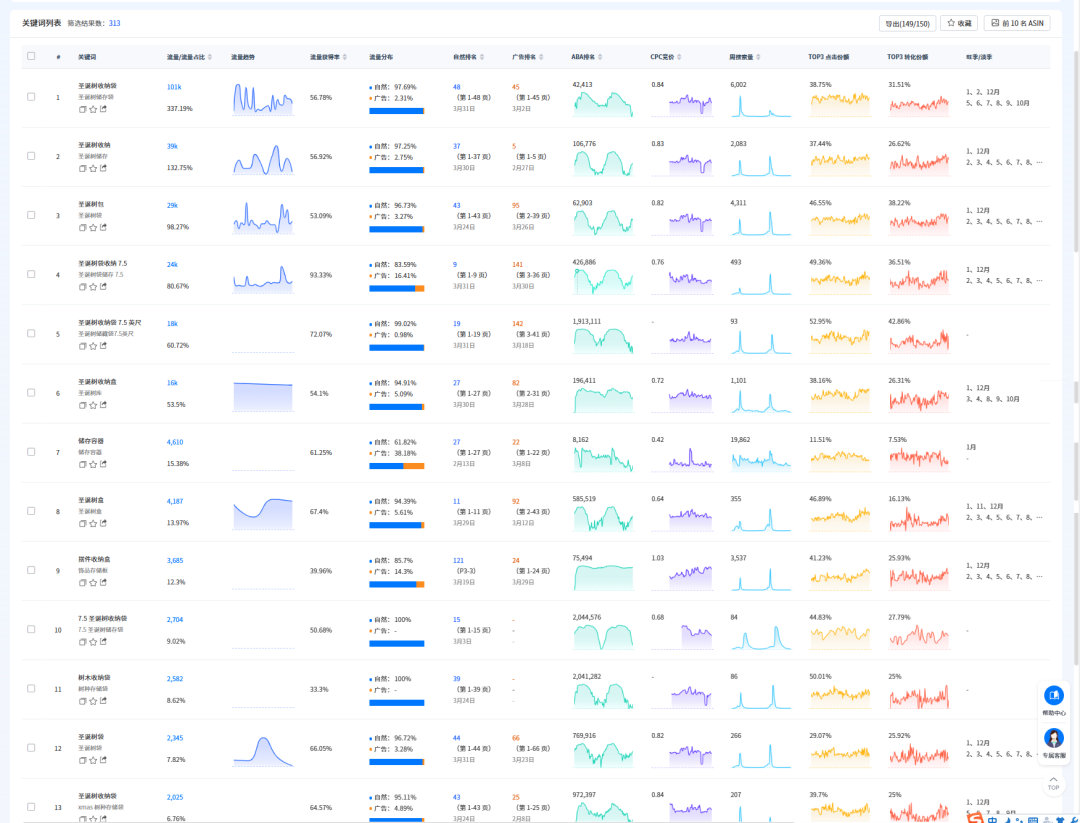The width and height of the screenshot is (1080, 823).
Task: Tick the checkbox for row 9
Action: [31, 570]
